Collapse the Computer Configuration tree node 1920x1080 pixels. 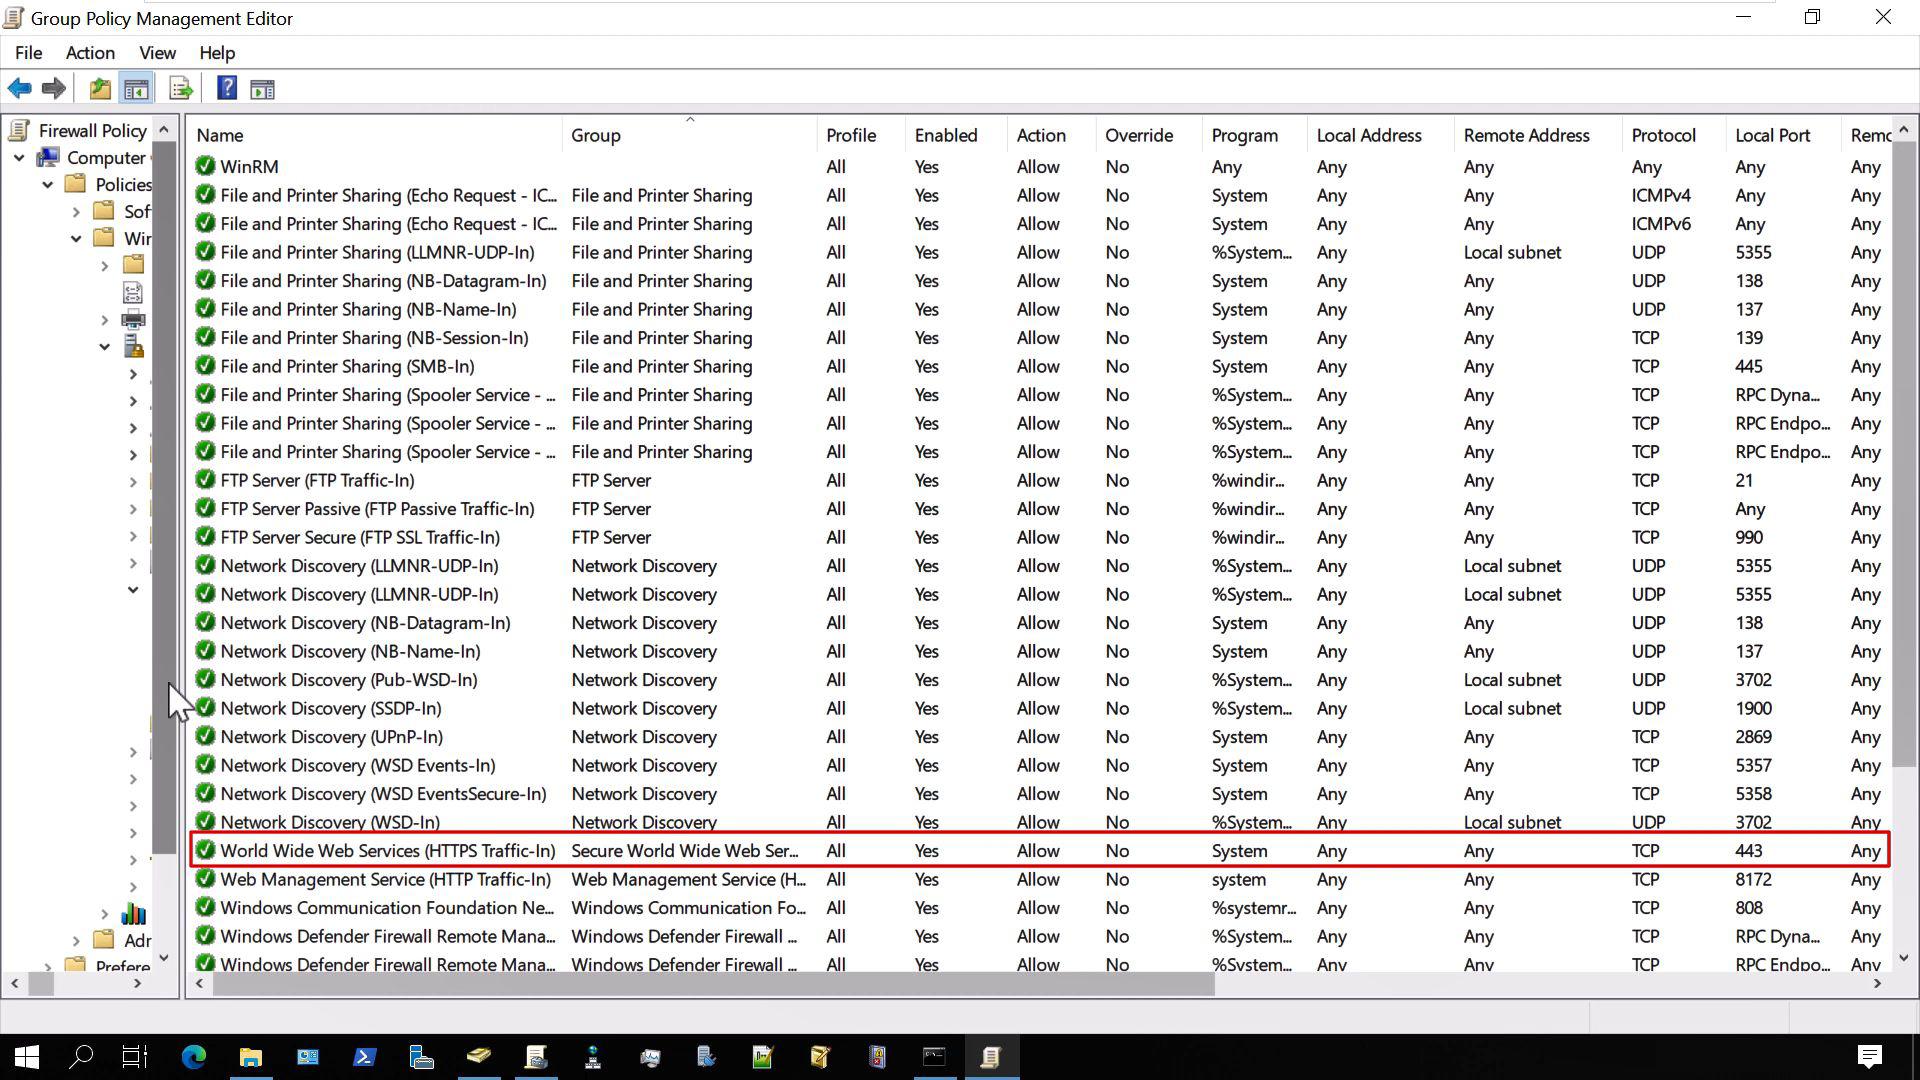(x=19, y=158)
